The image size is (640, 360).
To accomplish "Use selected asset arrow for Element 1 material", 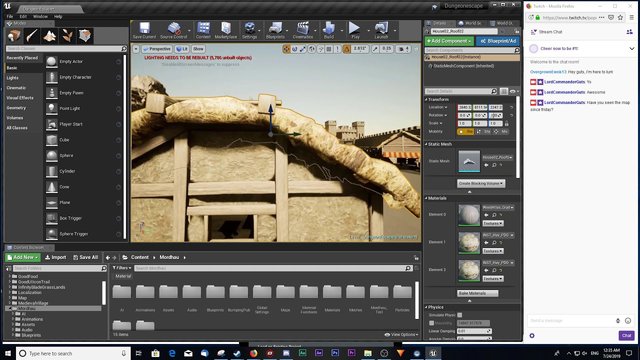I will (x=487, y=242).
